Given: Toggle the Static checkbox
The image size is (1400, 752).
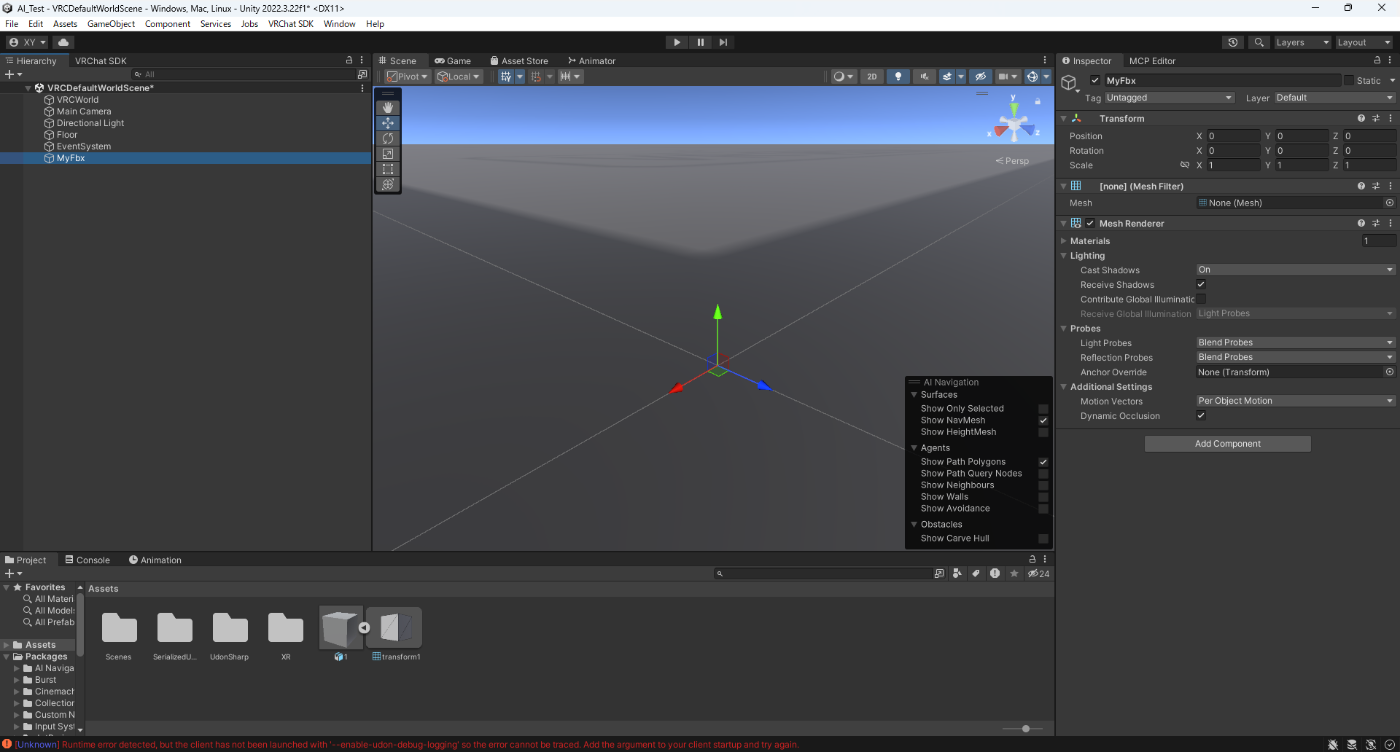Looking at the screenshot, I should (x=1348, y=80).
